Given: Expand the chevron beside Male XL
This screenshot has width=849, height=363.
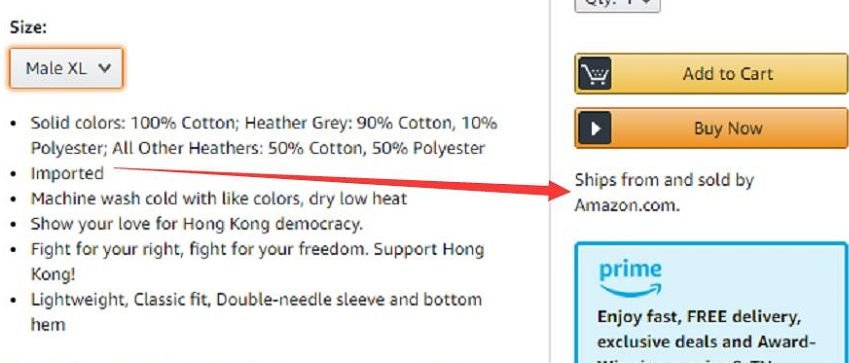Looking at the screenshot, I should tap(105, 68).
